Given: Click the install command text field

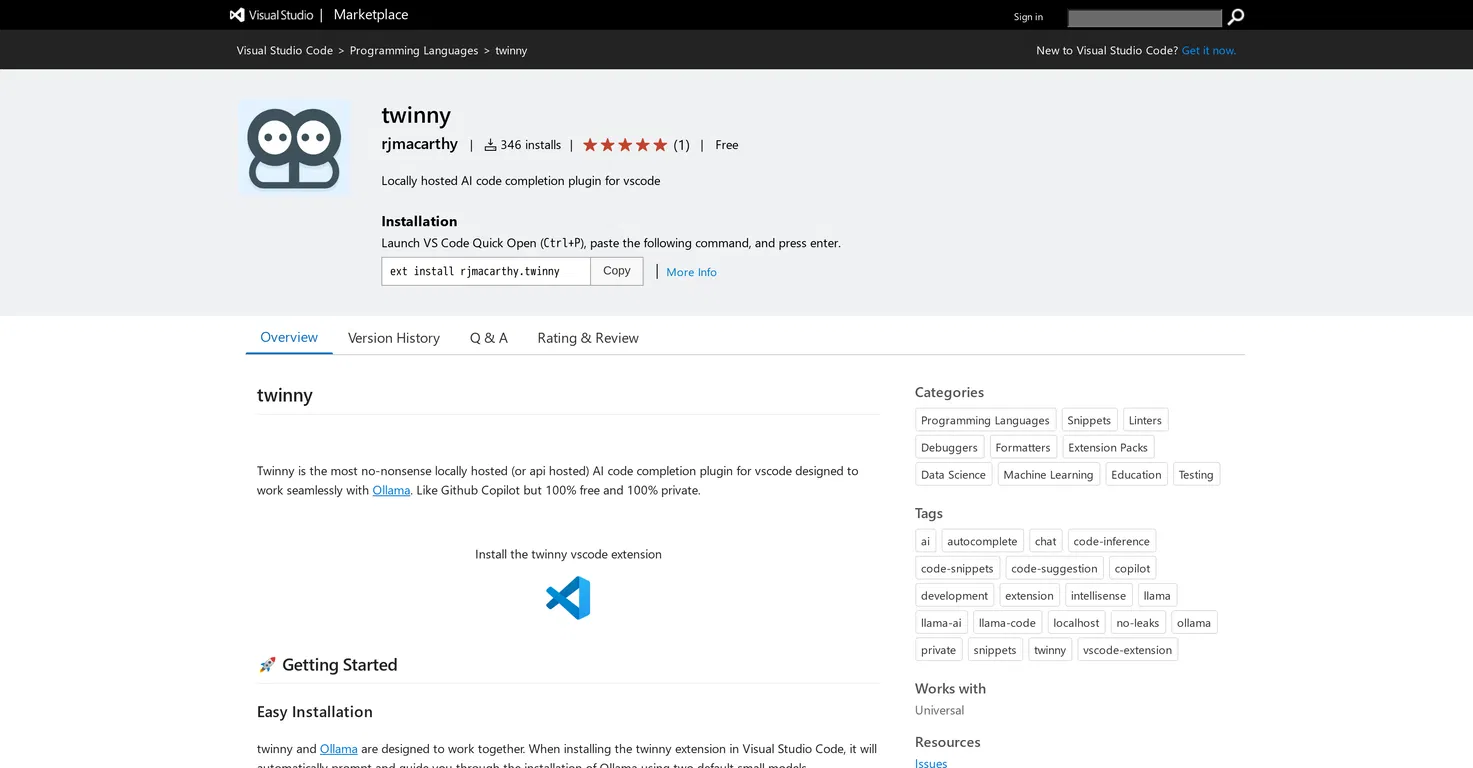Looking at the screenshot, I should tap(486, 271).
